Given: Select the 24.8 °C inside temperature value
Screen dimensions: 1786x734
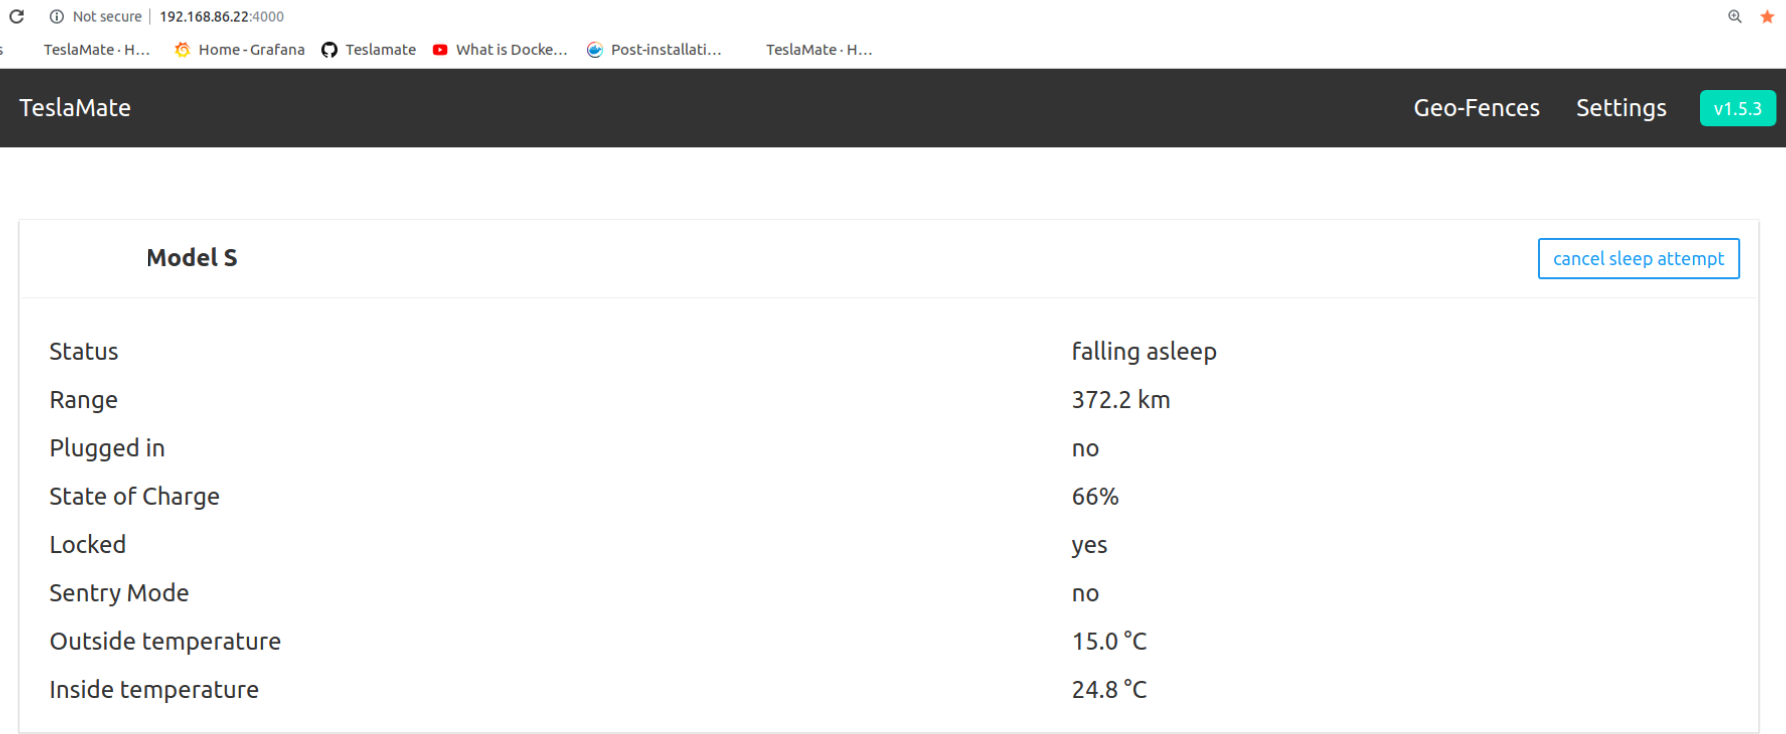Looking at the screenshot, I should click(1109, 689).
